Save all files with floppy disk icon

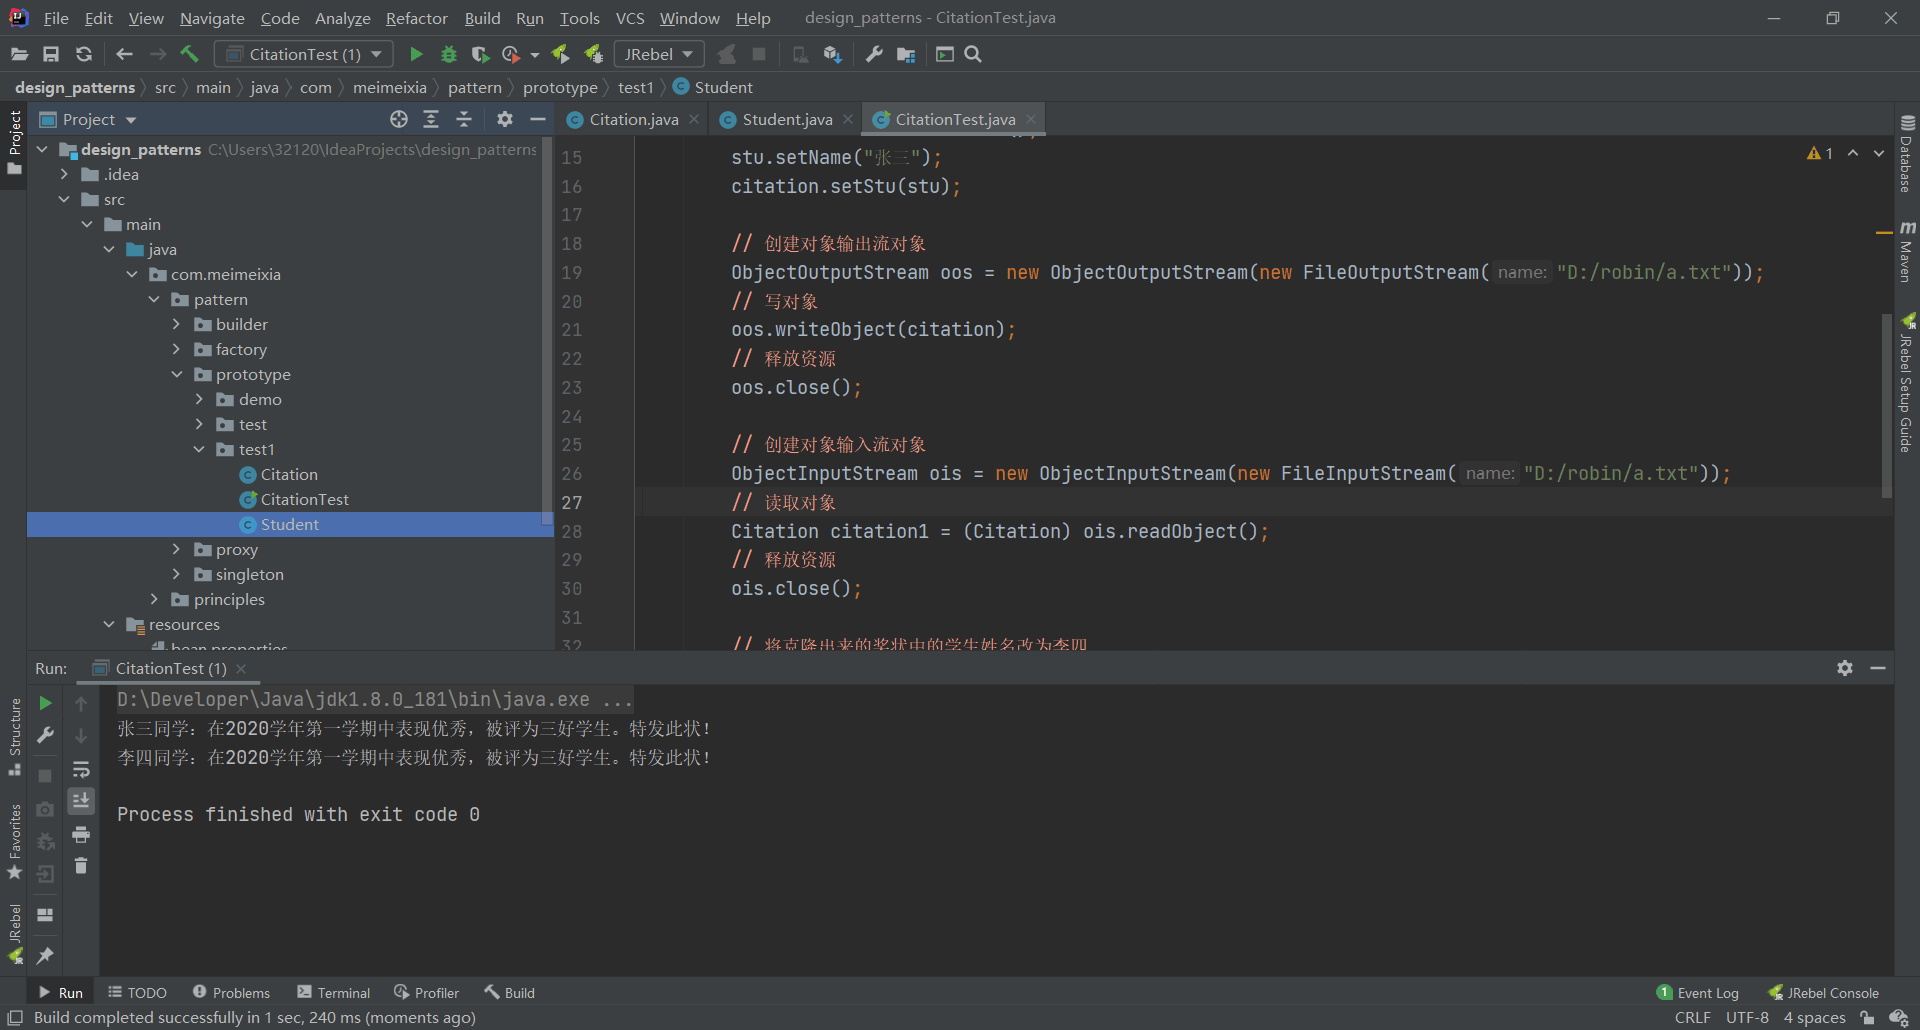(x=51, y=54)
